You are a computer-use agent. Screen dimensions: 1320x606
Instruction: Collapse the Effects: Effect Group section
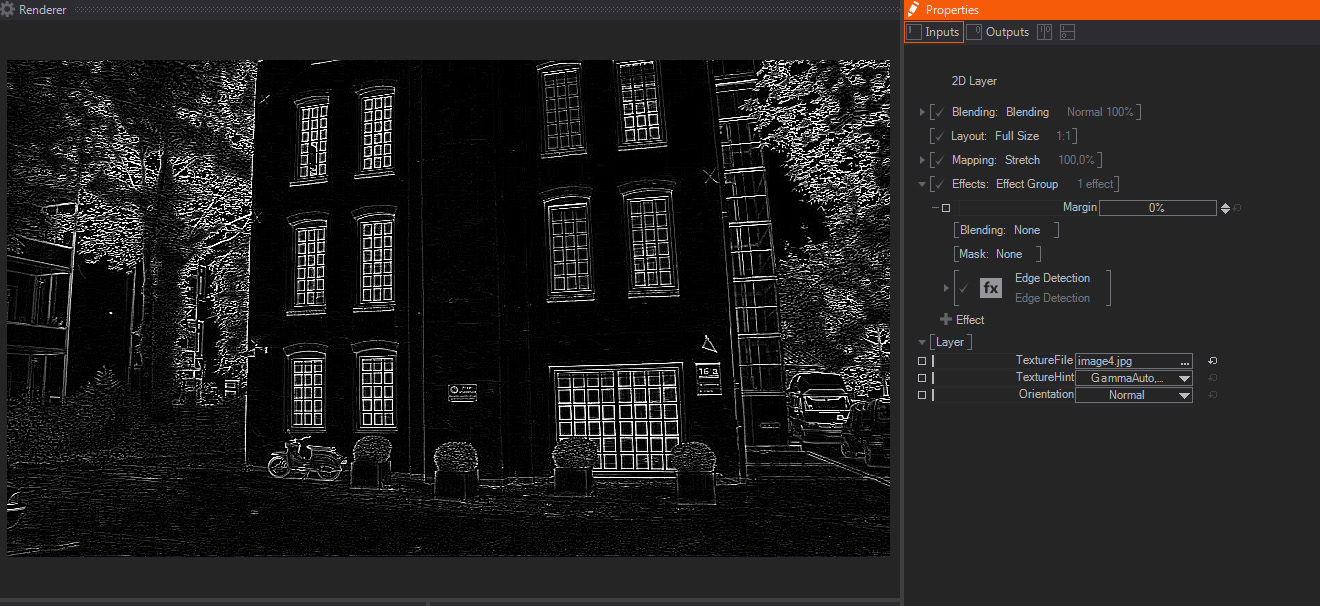pyautogui.click(x=922, y=183)
